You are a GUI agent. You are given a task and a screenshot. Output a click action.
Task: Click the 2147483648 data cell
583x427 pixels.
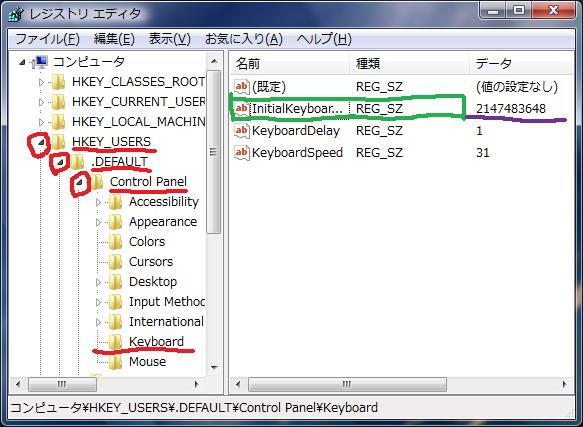tap(511, 109)
